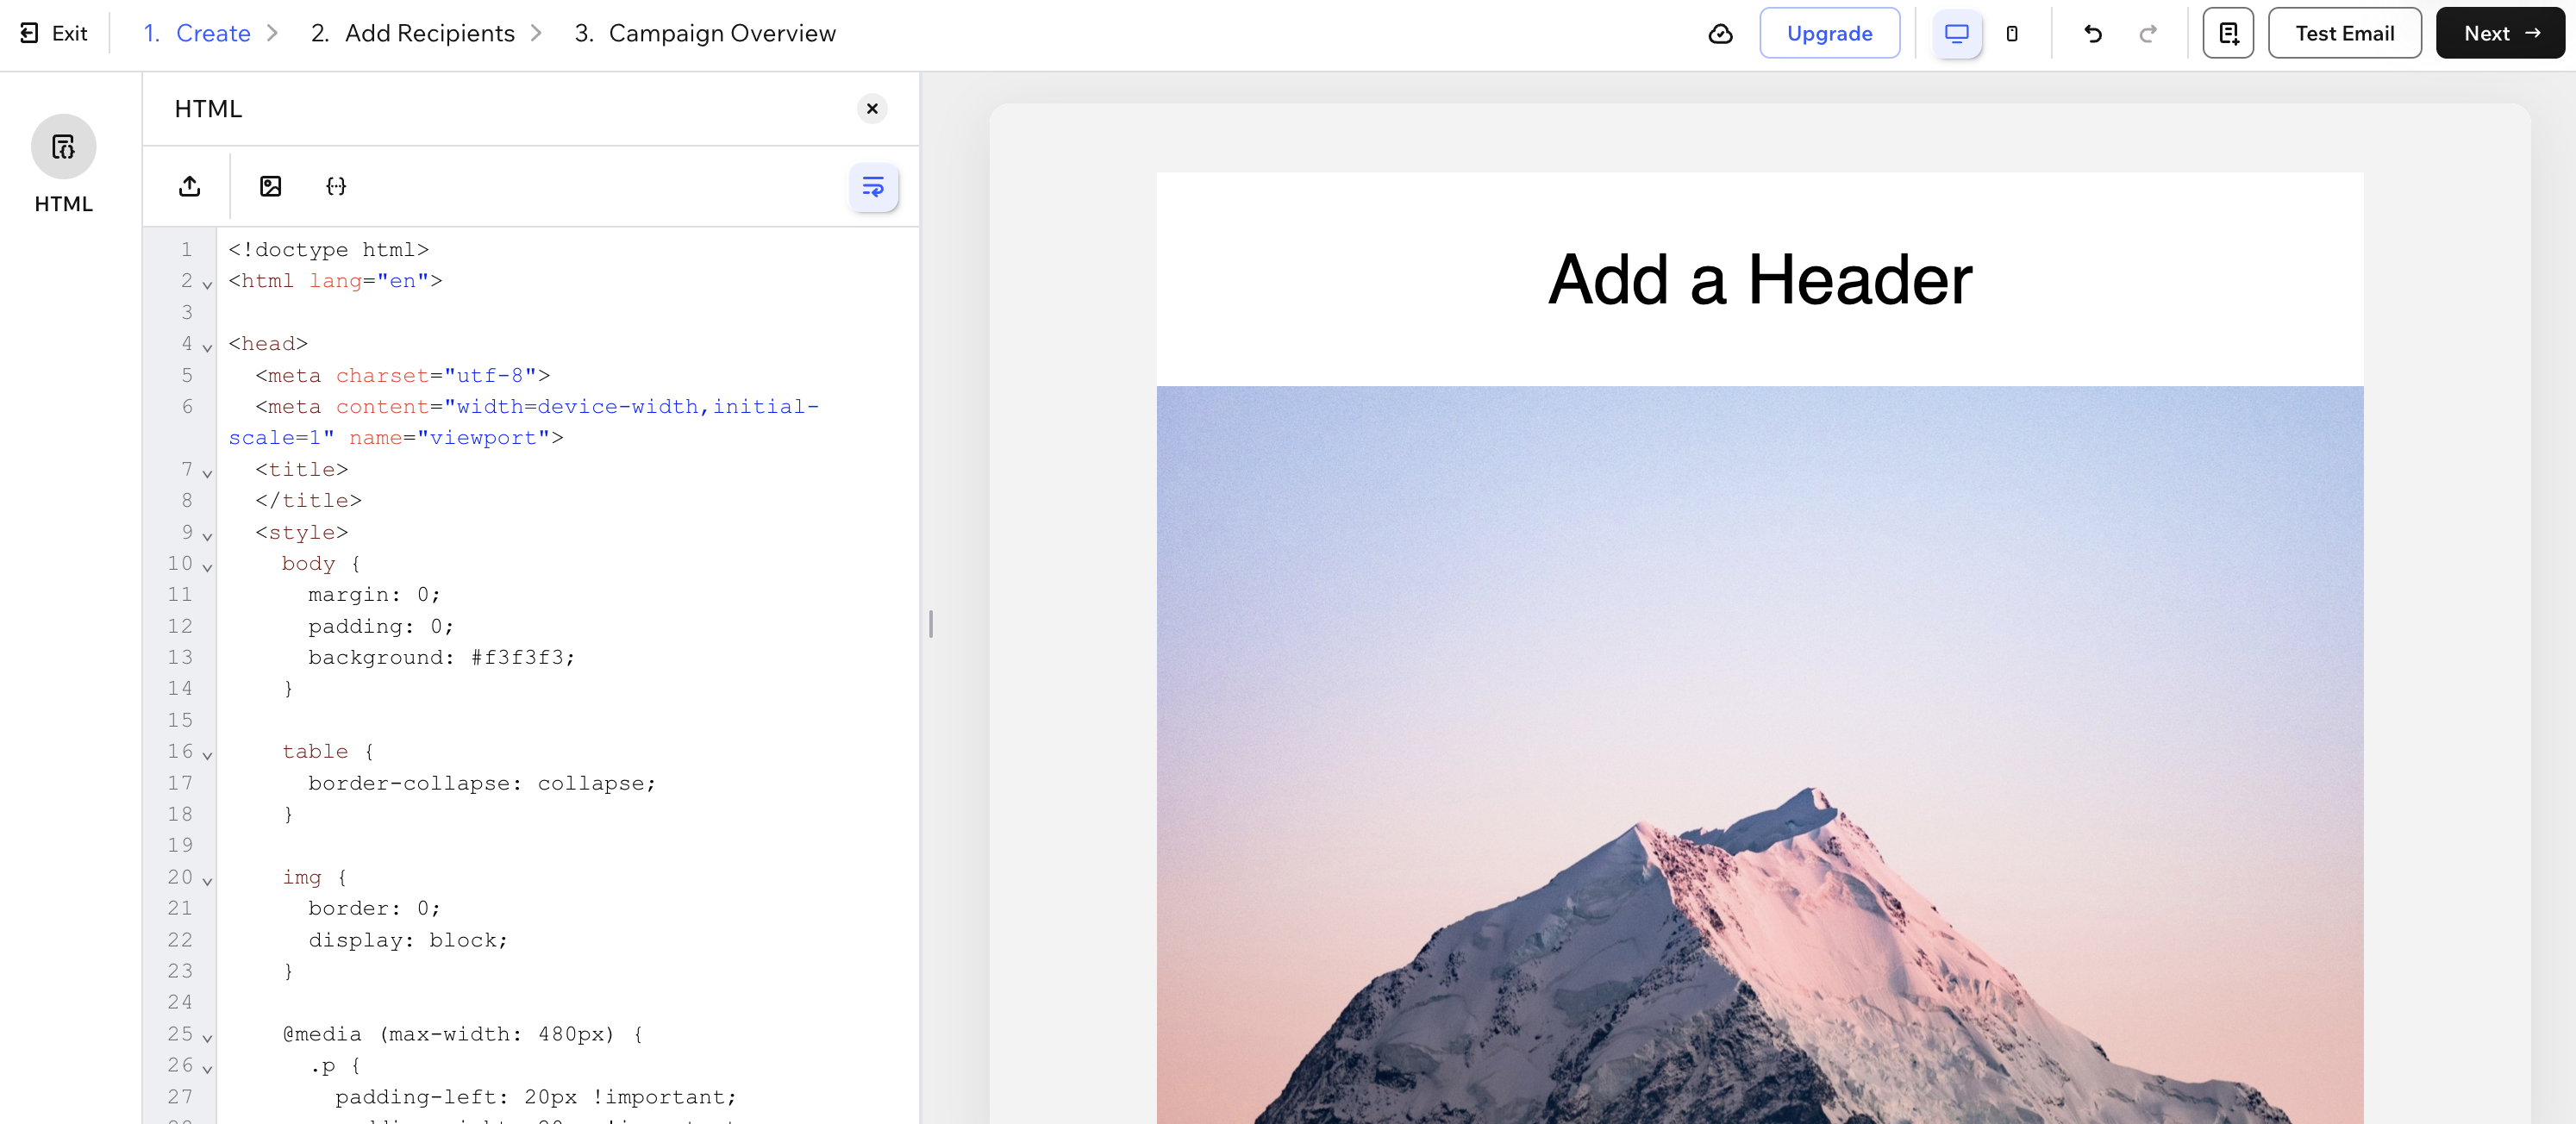The width and height of the screenshot is (2576, 1124).
Task: Switch to desktop preview mode
Action: click(1956, 33)
